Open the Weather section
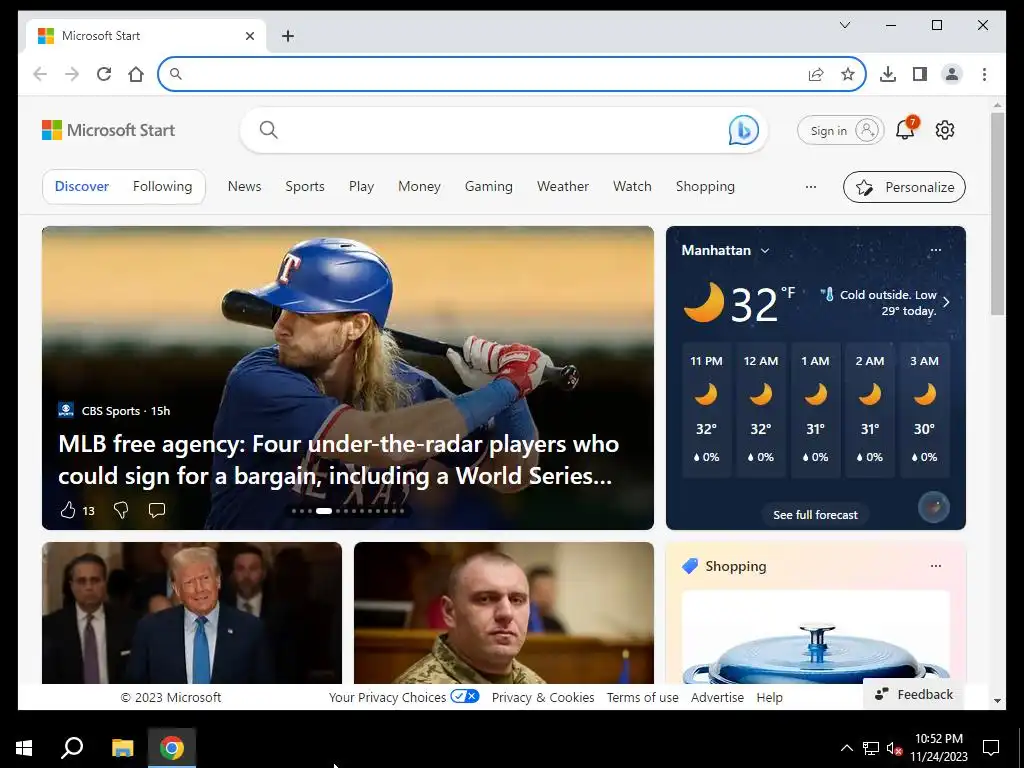The image size is (1024, 768). point(563,187)
